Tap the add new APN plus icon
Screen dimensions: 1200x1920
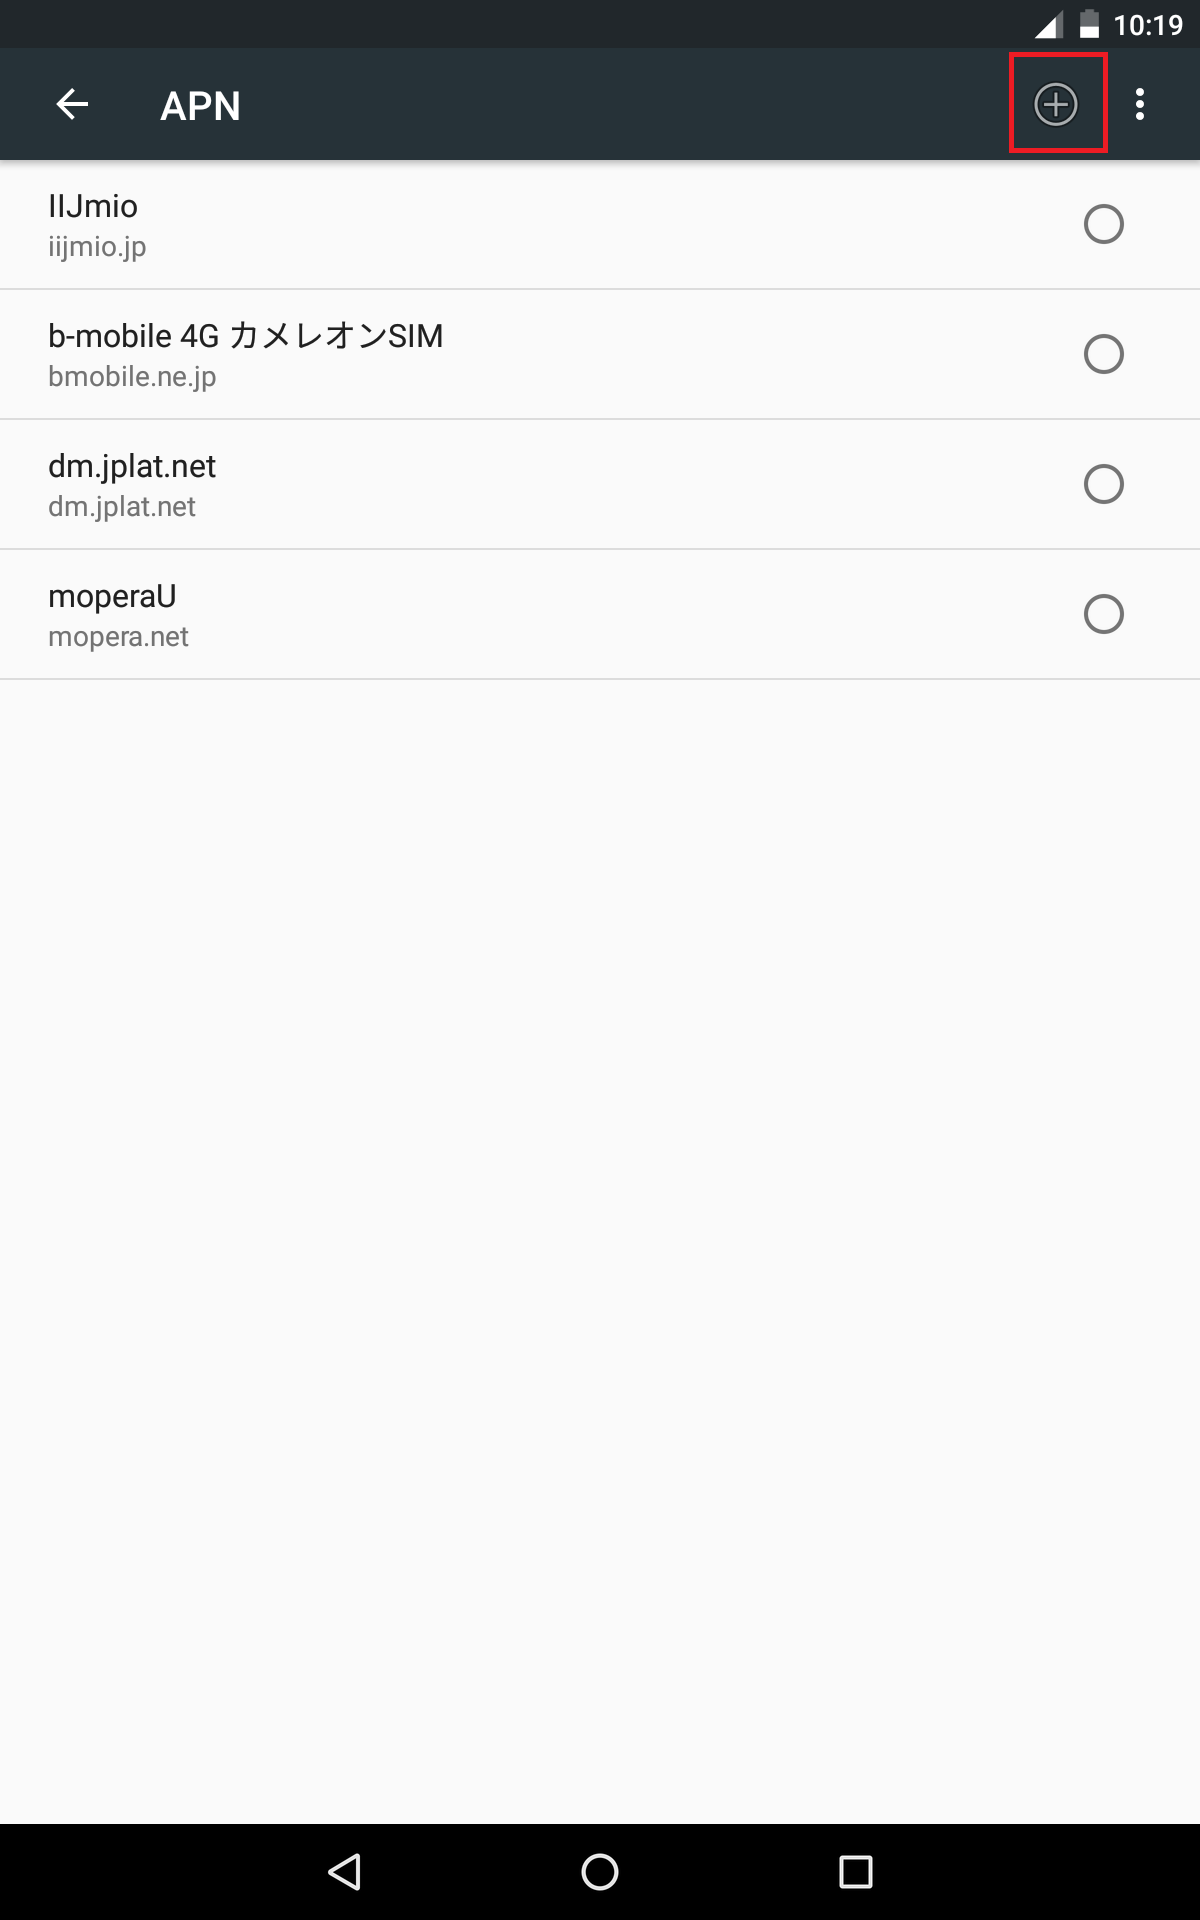(1056, 104)
